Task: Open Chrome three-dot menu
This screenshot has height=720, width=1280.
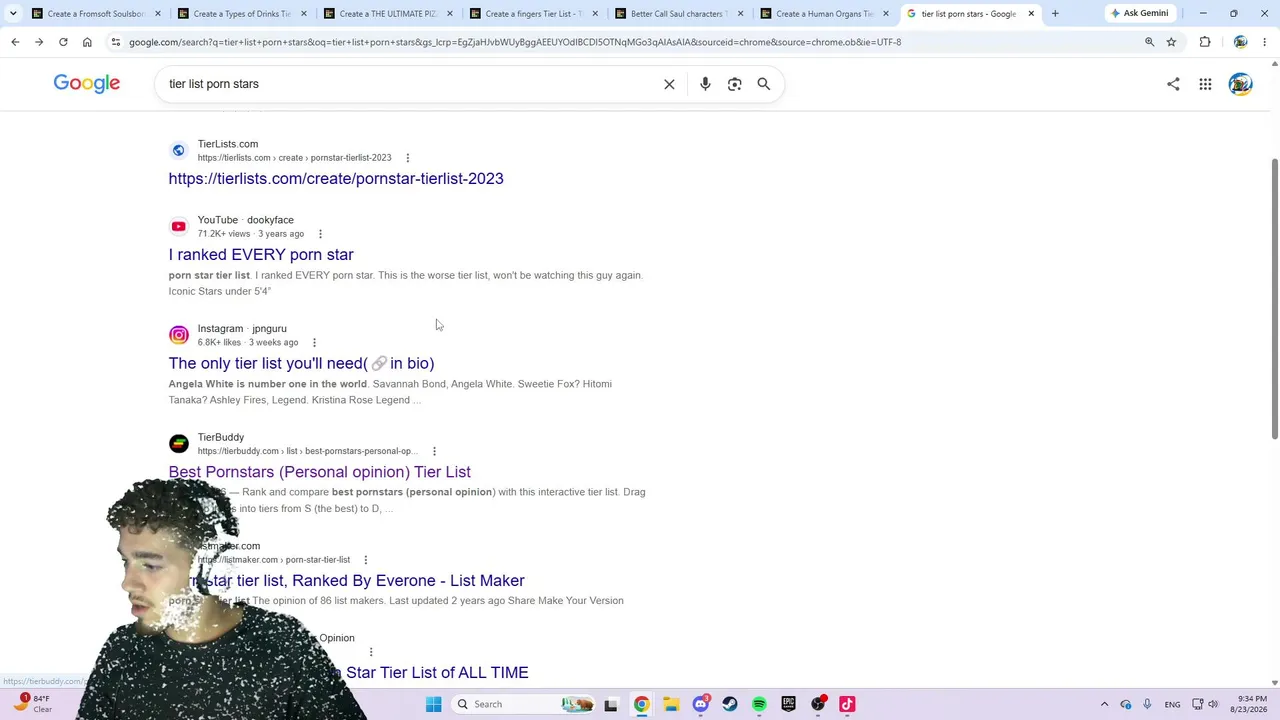Action: tap(1265, 42)
